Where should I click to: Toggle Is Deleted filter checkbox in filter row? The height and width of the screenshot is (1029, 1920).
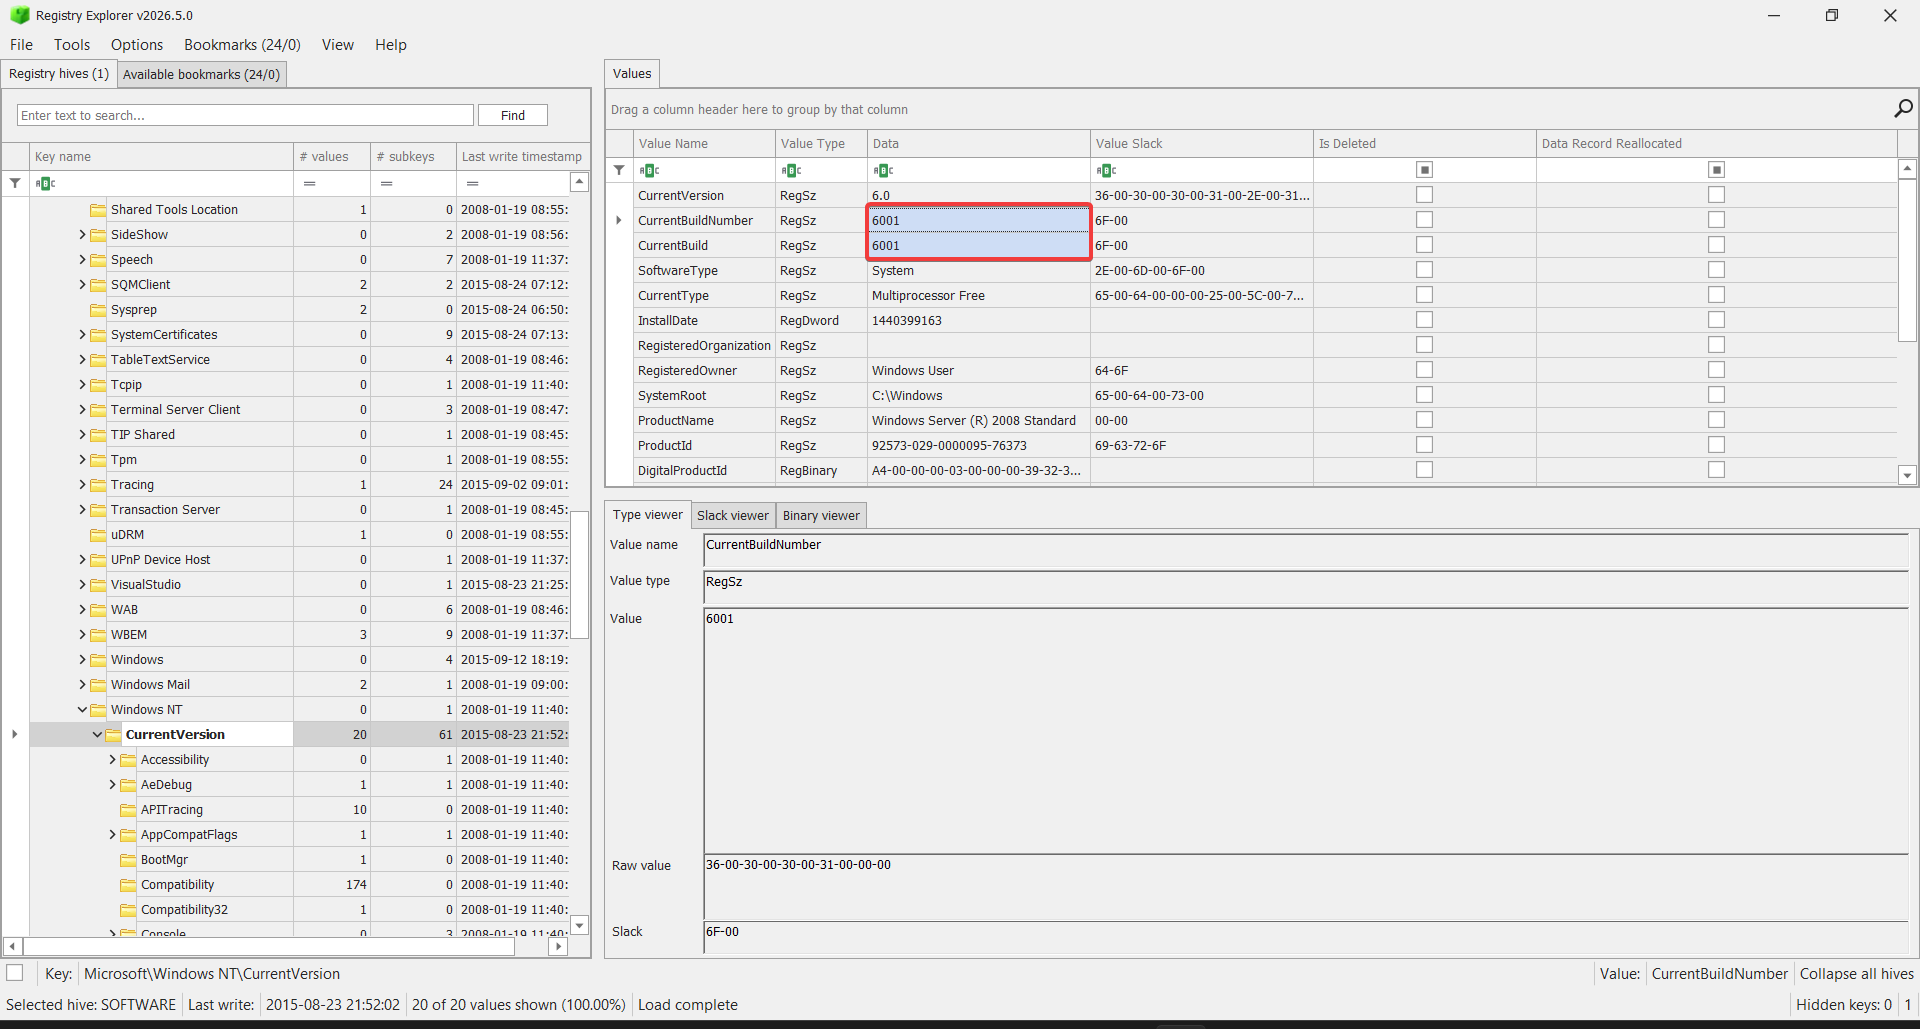pyautogui.click(x=1425, y=170)
